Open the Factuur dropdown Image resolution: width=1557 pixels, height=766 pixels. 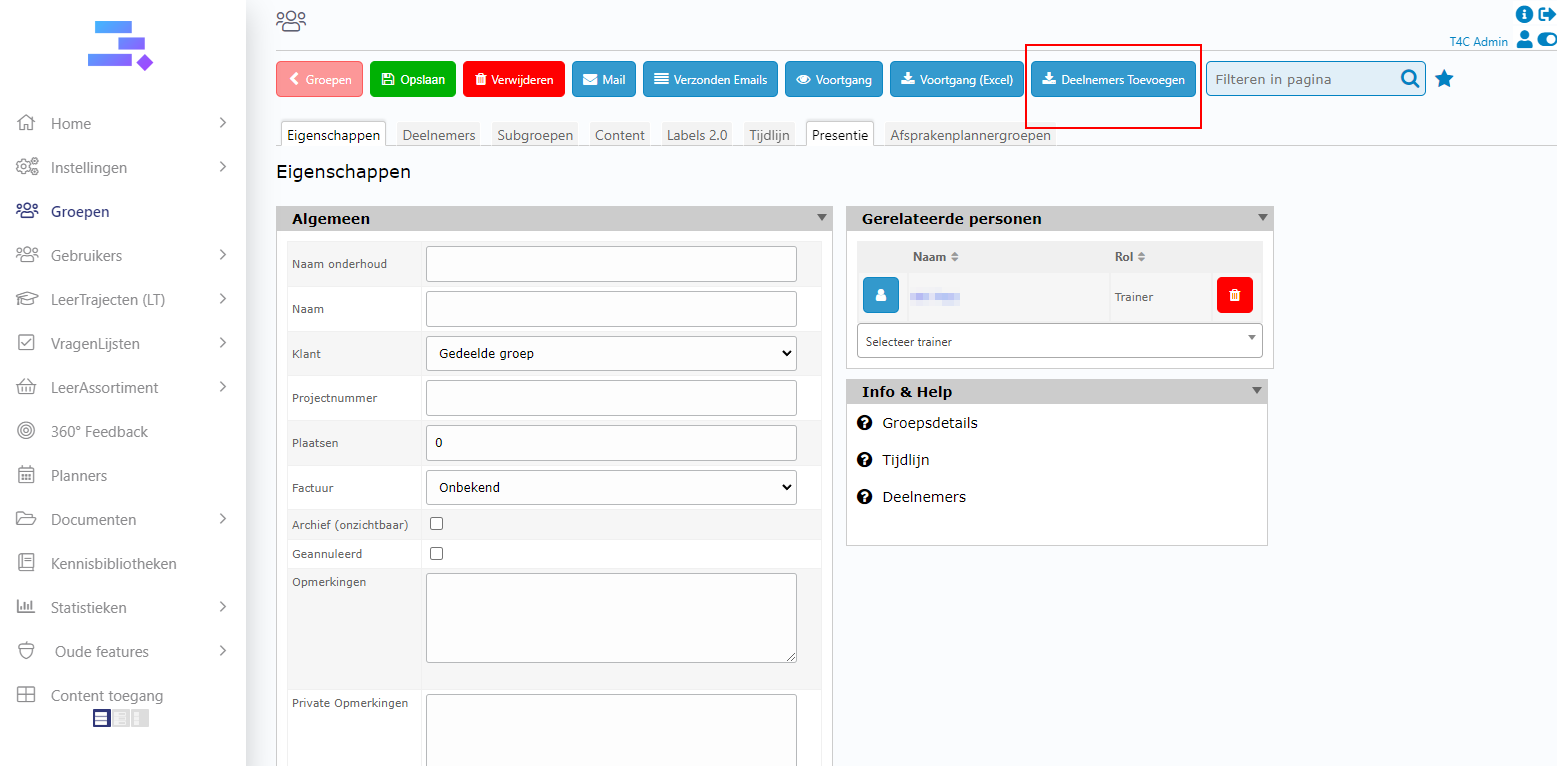click(x=611, y=488)
